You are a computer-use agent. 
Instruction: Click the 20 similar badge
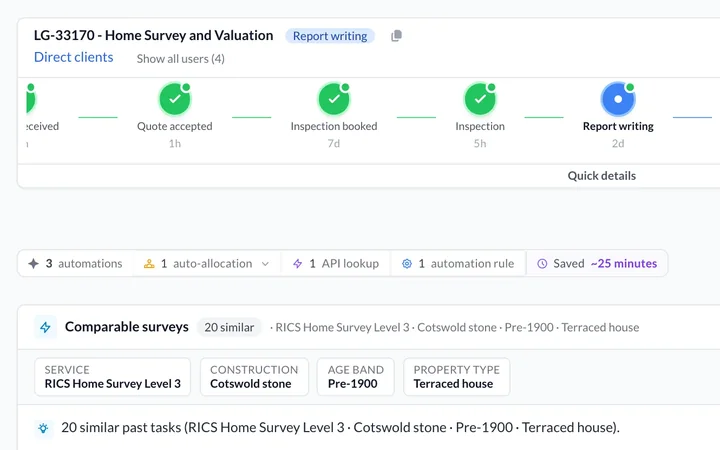229,327
